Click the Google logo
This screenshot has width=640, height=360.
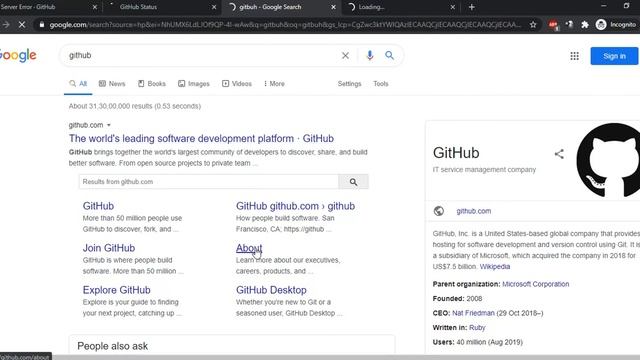[x=17, y=55]
